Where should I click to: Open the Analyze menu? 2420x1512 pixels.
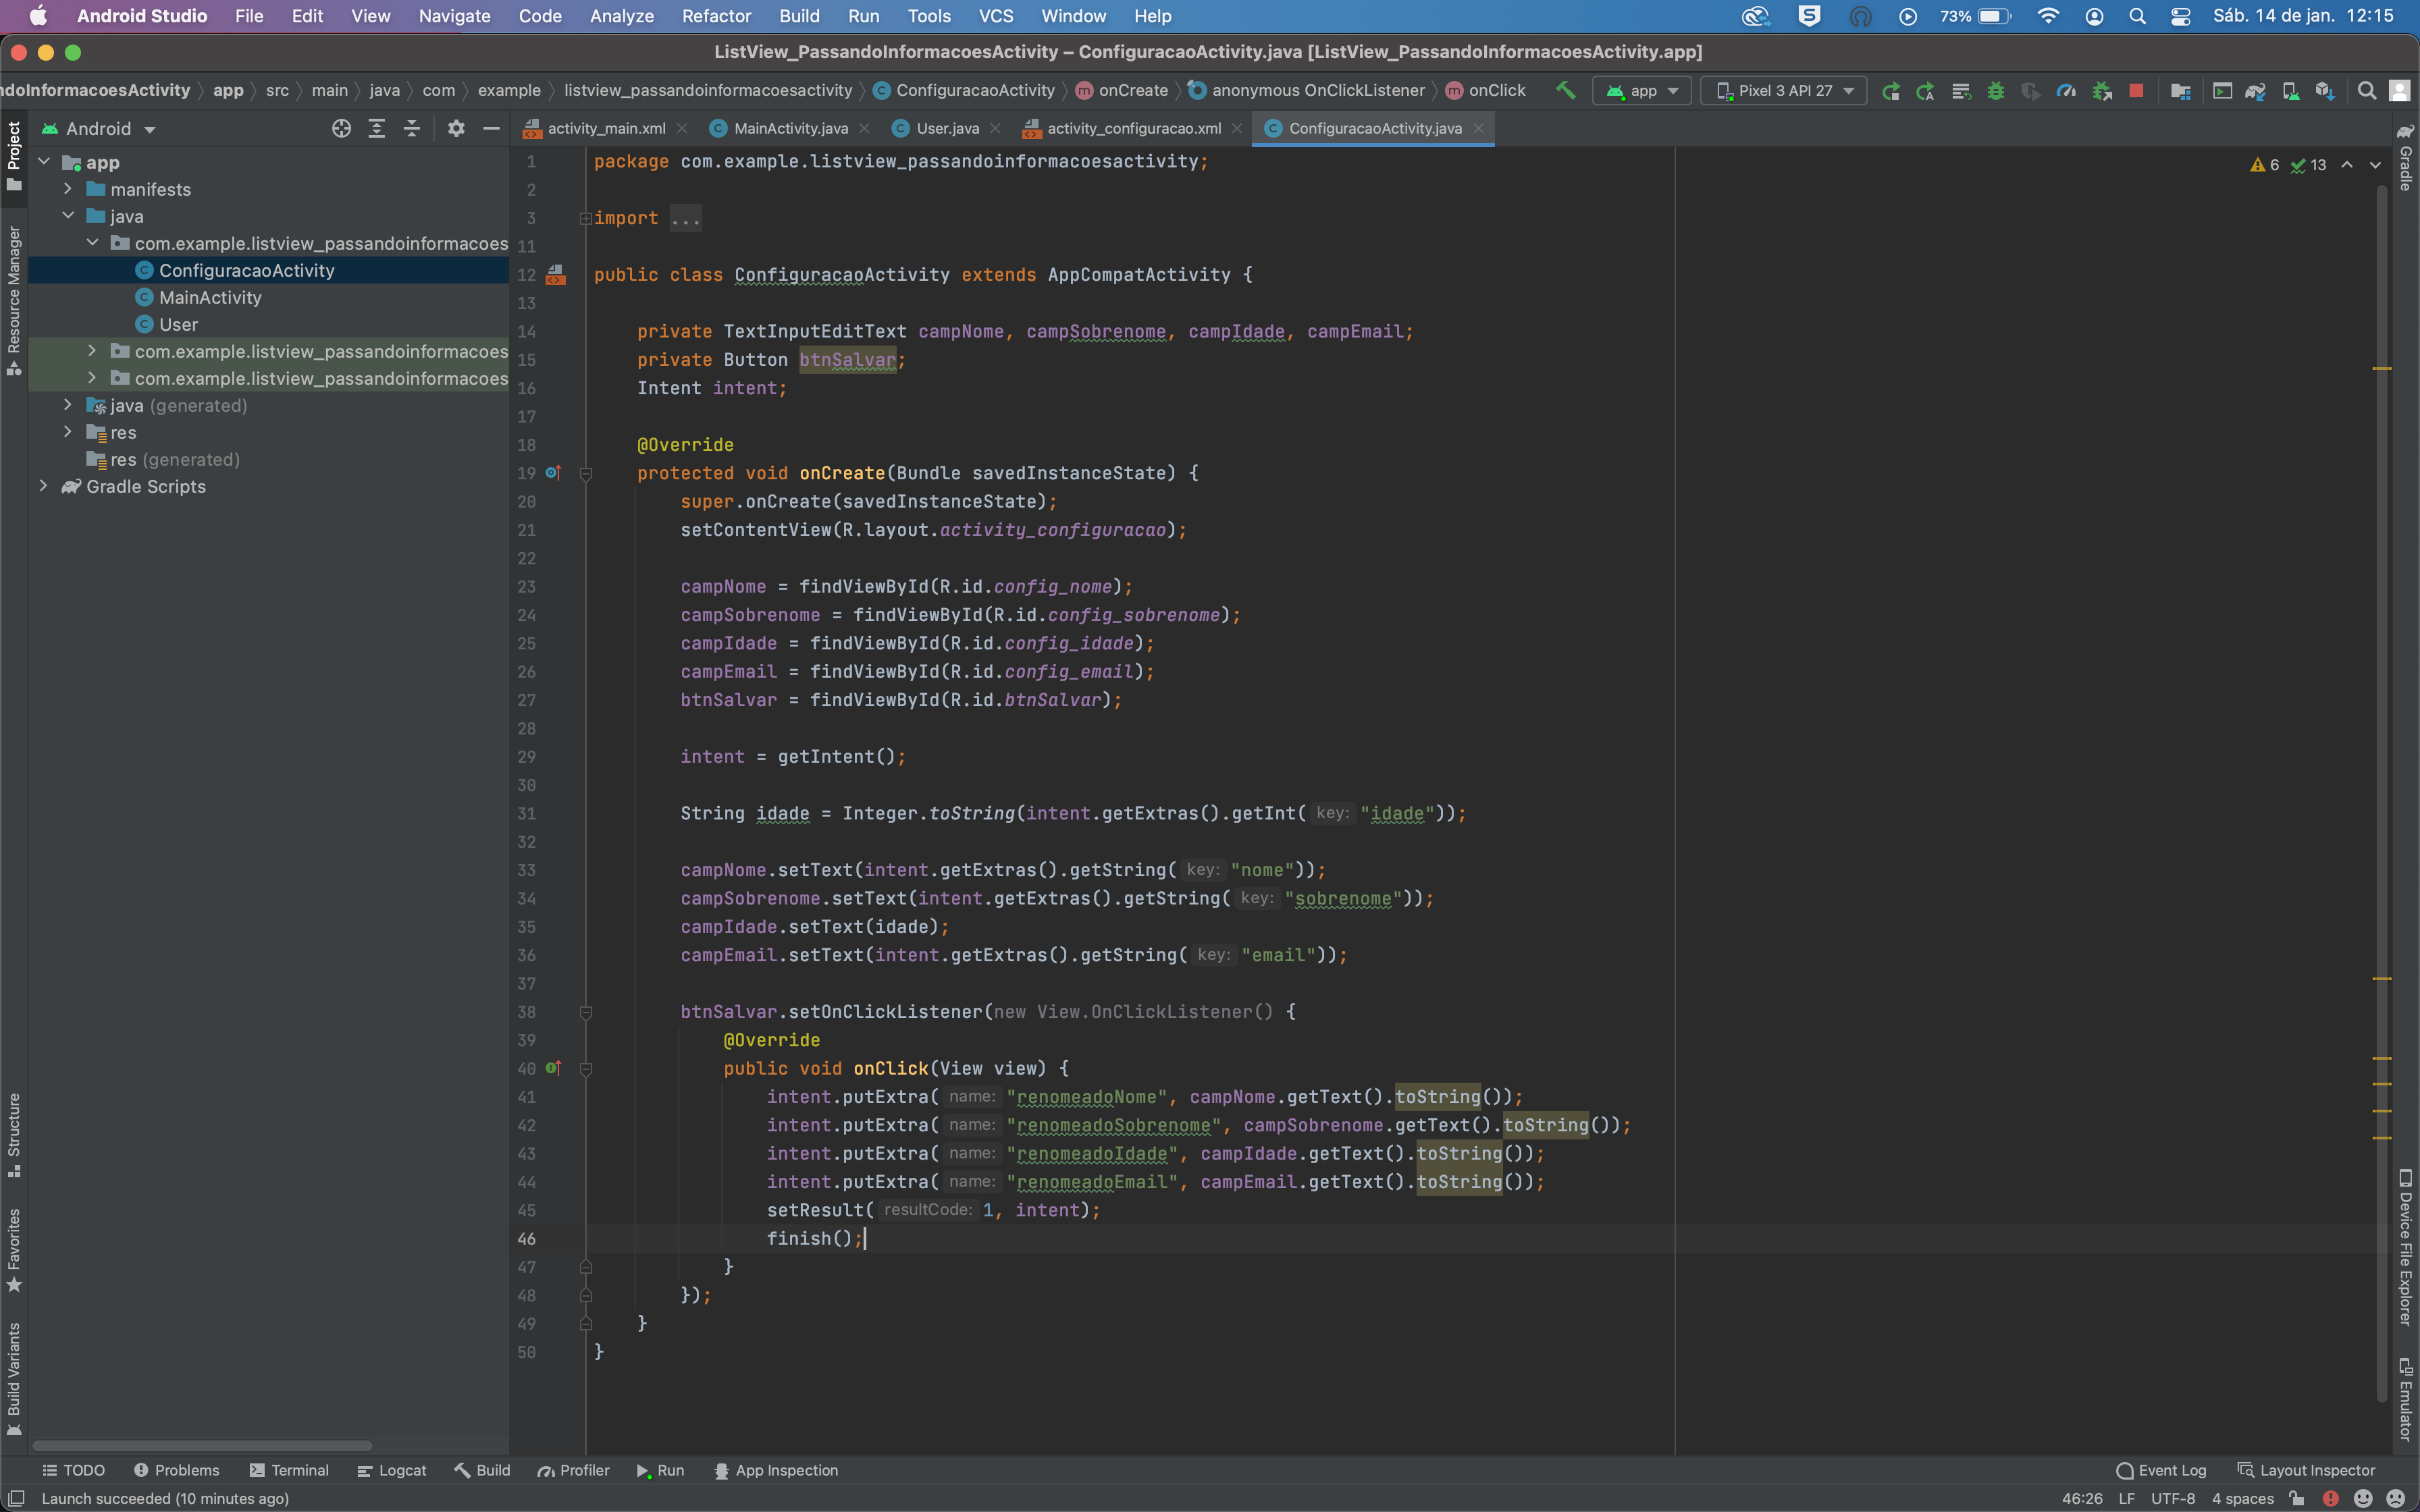tap(621, 16)
